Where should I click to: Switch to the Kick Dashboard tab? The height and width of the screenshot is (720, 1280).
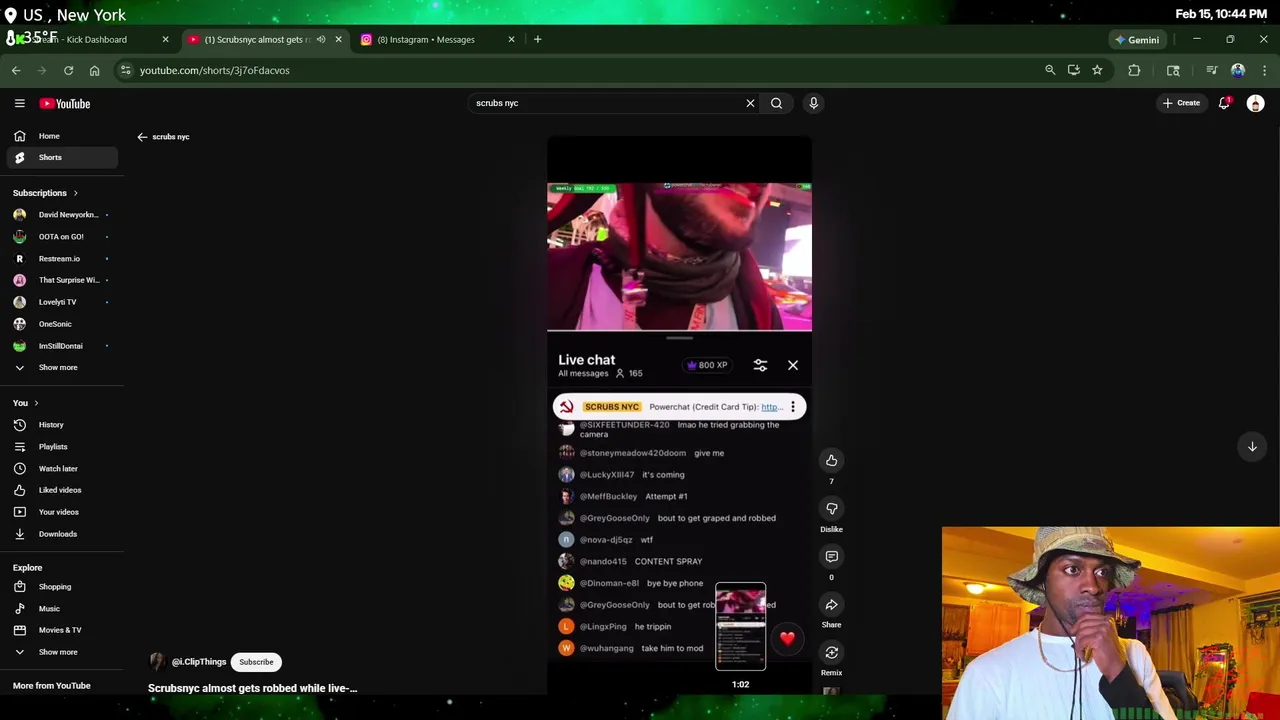pos(87,40)
